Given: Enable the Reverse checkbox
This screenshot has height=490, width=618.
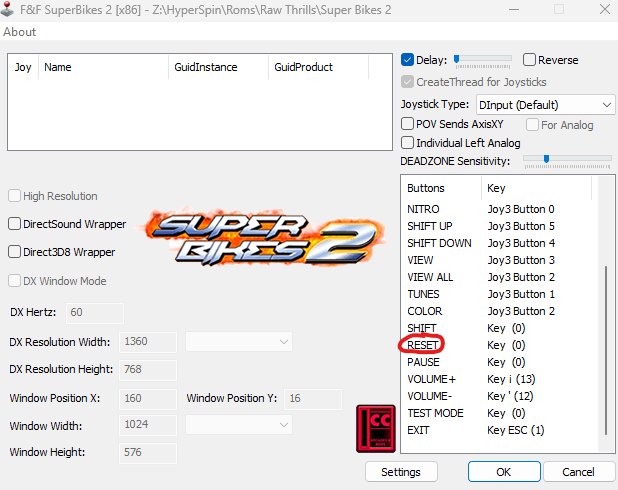Looking at the screenshot, I should (x=530, y=60).
